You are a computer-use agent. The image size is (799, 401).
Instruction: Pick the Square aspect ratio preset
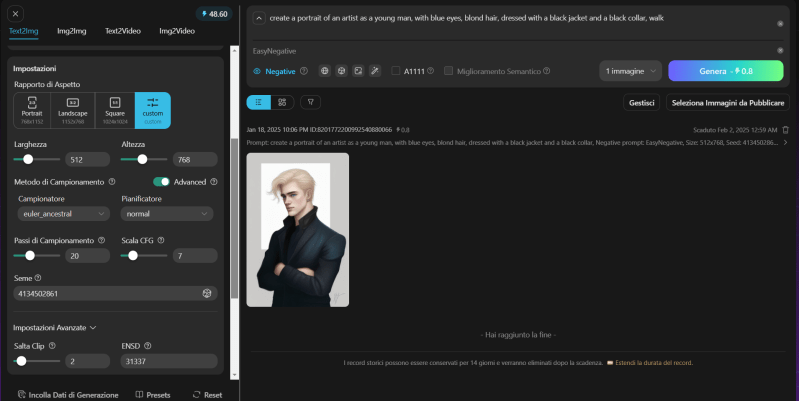click(114, 109)
